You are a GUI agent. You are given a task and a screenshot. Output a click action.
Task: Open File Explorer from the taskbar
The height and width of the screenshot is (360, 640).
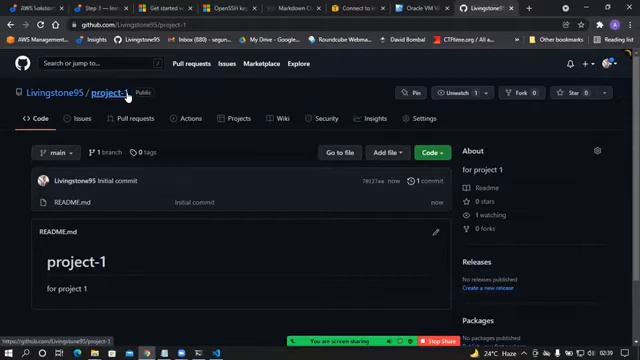tap(95, 353)
